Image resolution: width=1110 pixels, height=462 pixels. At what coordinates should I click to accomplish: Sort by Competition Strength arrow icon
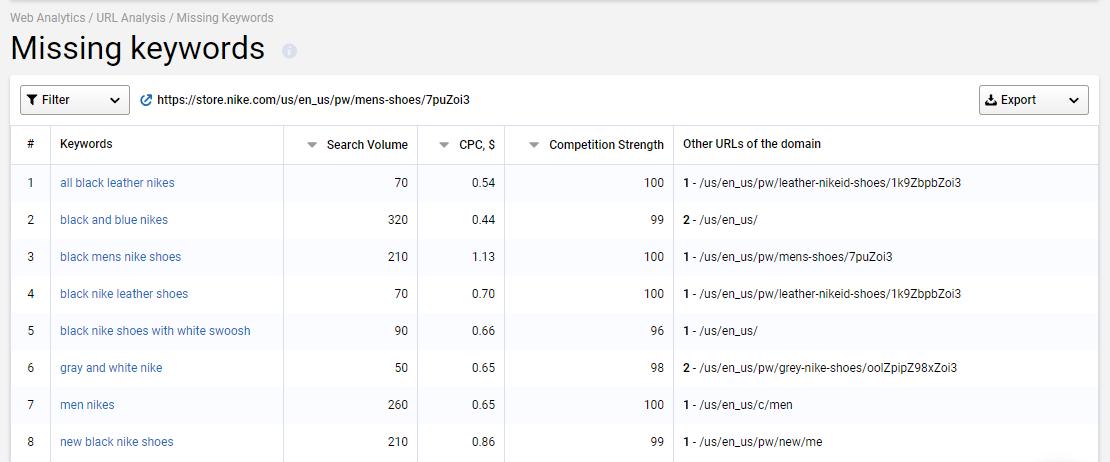tap(534, 145)
